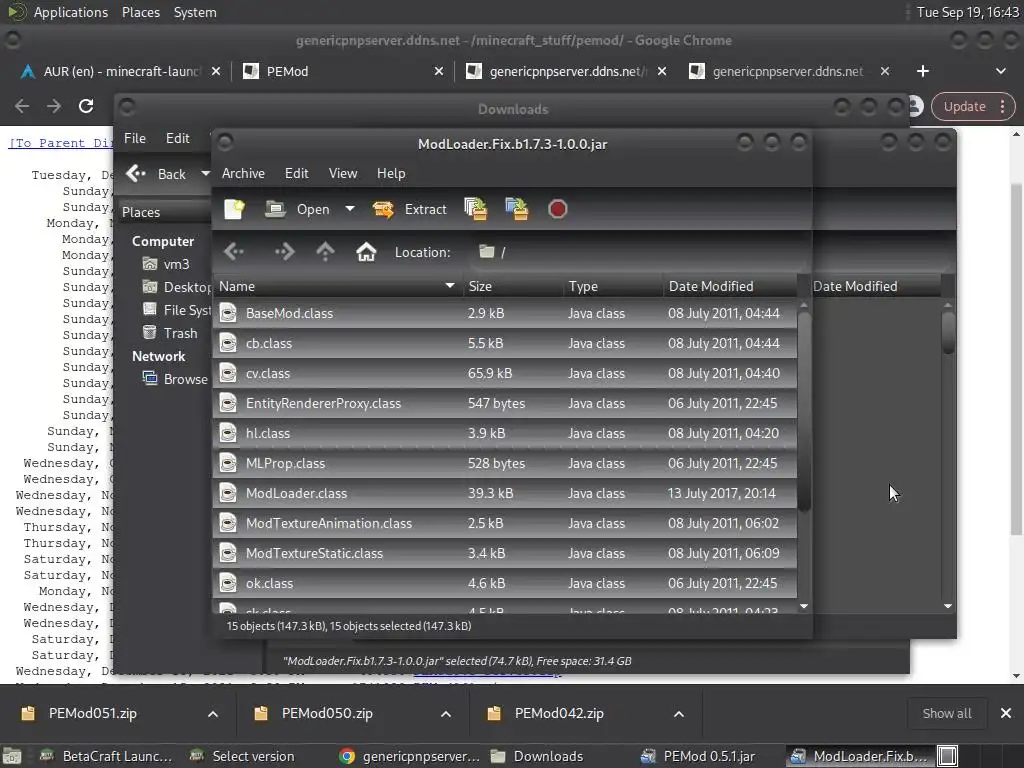Open the Applications menu in top panel
The width and height of the screenshot is (1024, 768).
(x=71, y=12)
